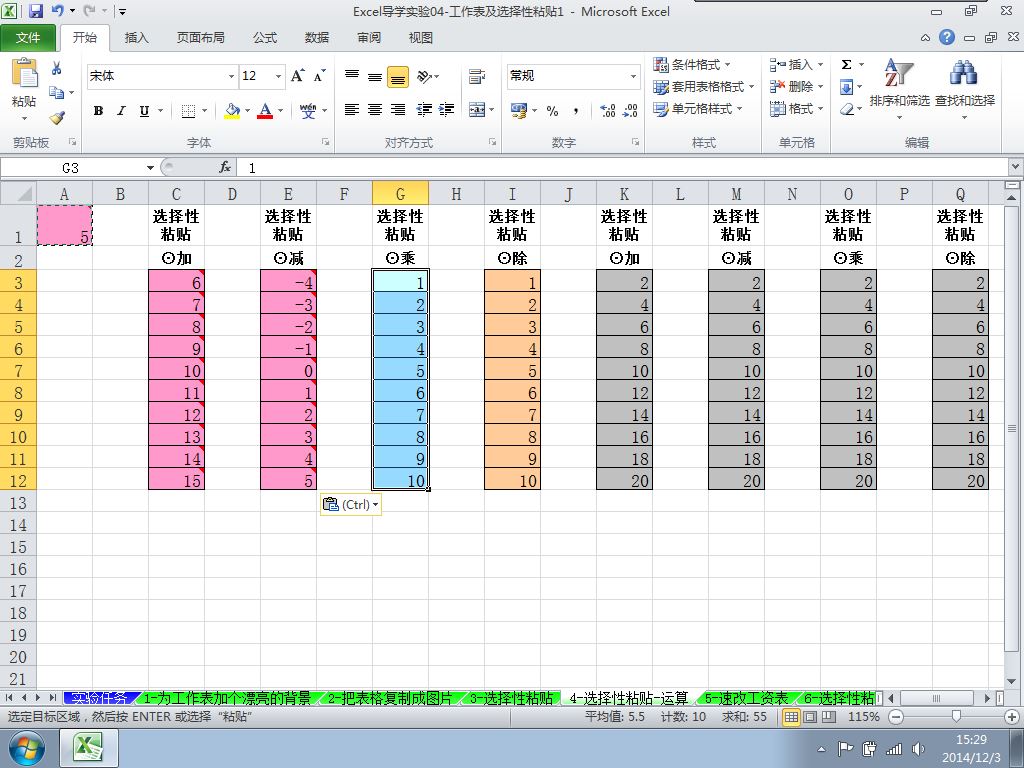Image resolution: width=1024 pixels, height=768 pixels.
Task: Click the text orientation icon
Action: (425, 76)
